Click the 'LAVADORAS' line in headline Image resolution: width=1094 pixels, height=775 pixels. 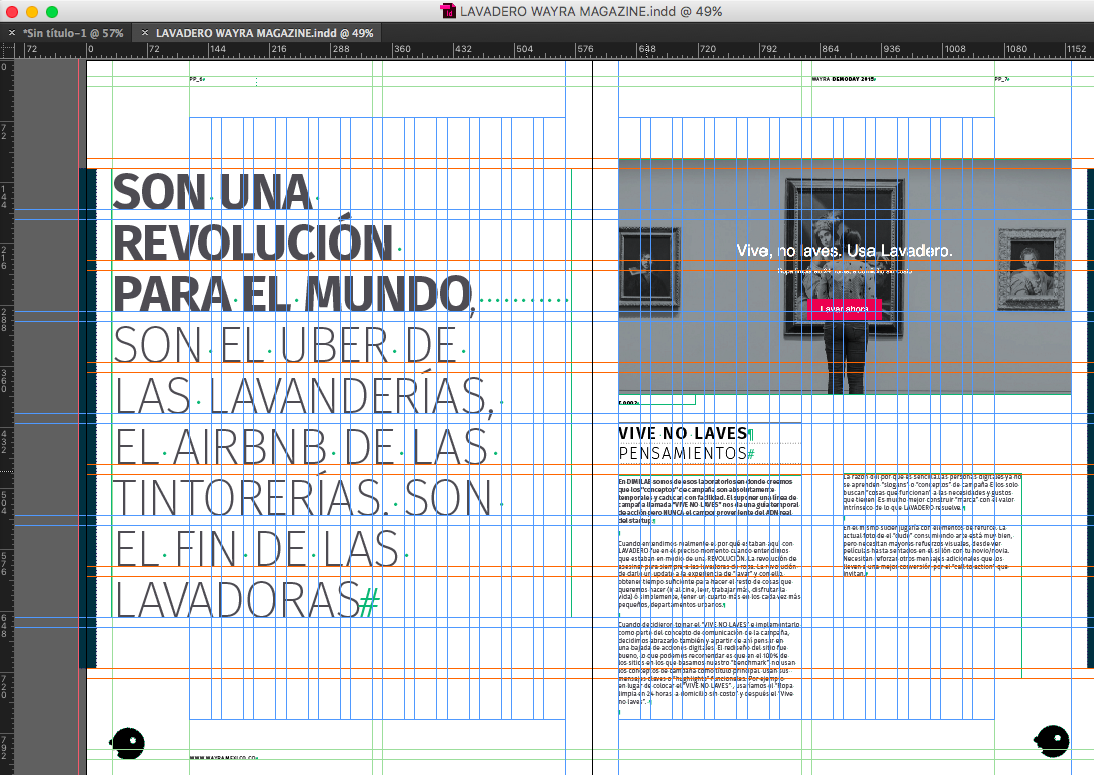click(x=237, y=600)
